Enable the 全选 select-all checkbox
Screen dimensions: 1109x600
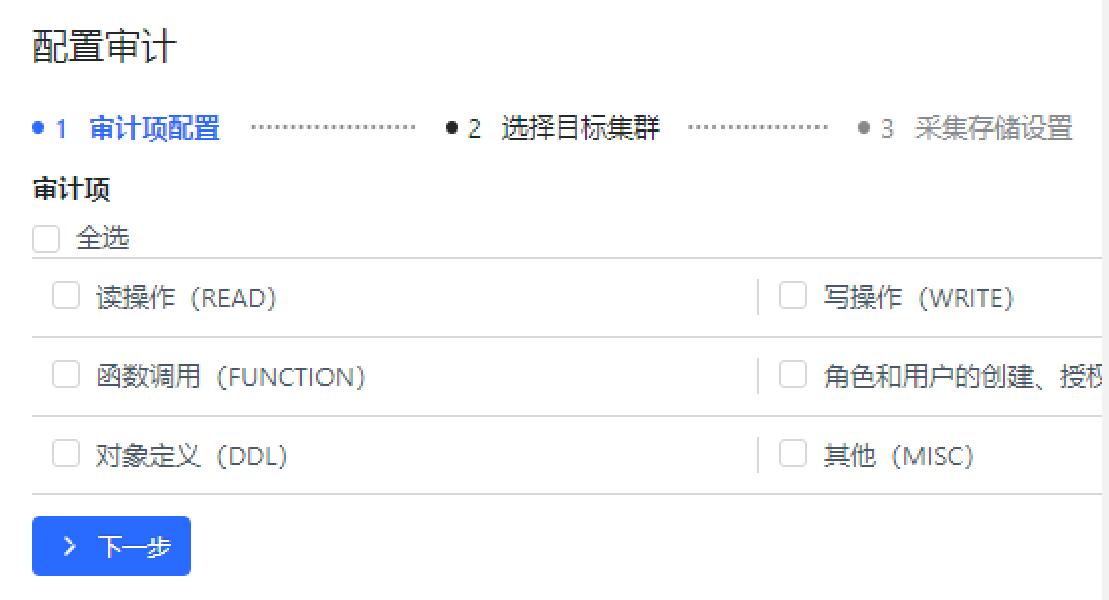(x=46, y=239)
